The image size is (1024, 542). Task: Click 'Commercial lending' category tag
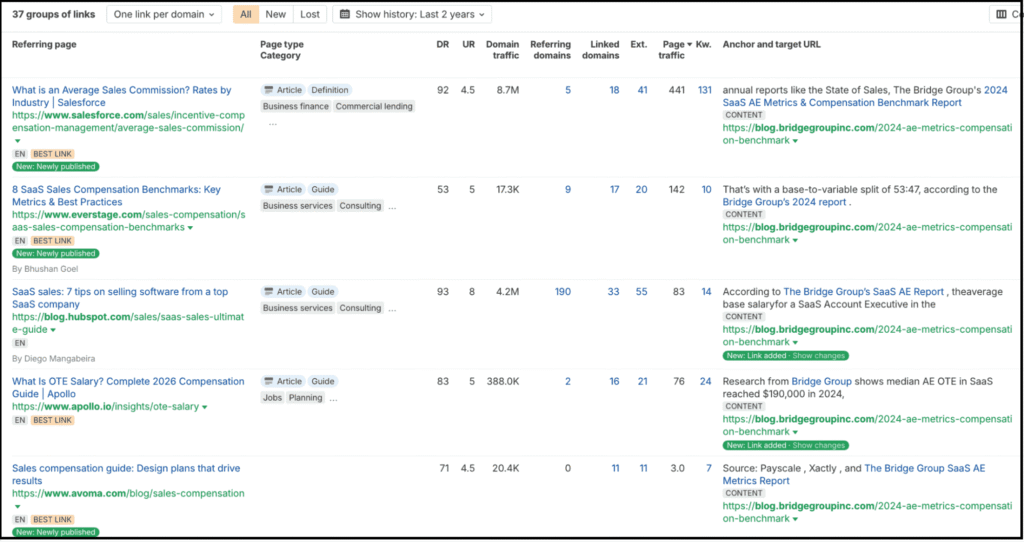[374, 106]
